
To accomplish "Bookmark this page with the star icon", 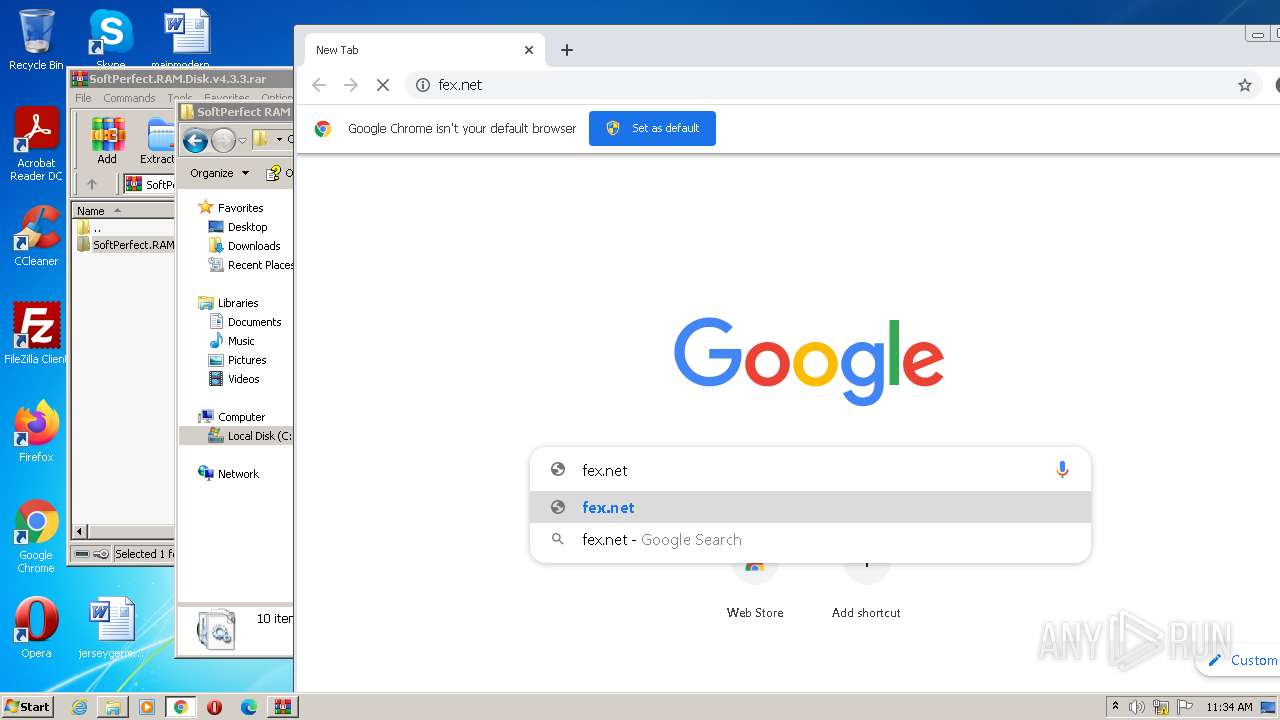I will [1245, 86].
